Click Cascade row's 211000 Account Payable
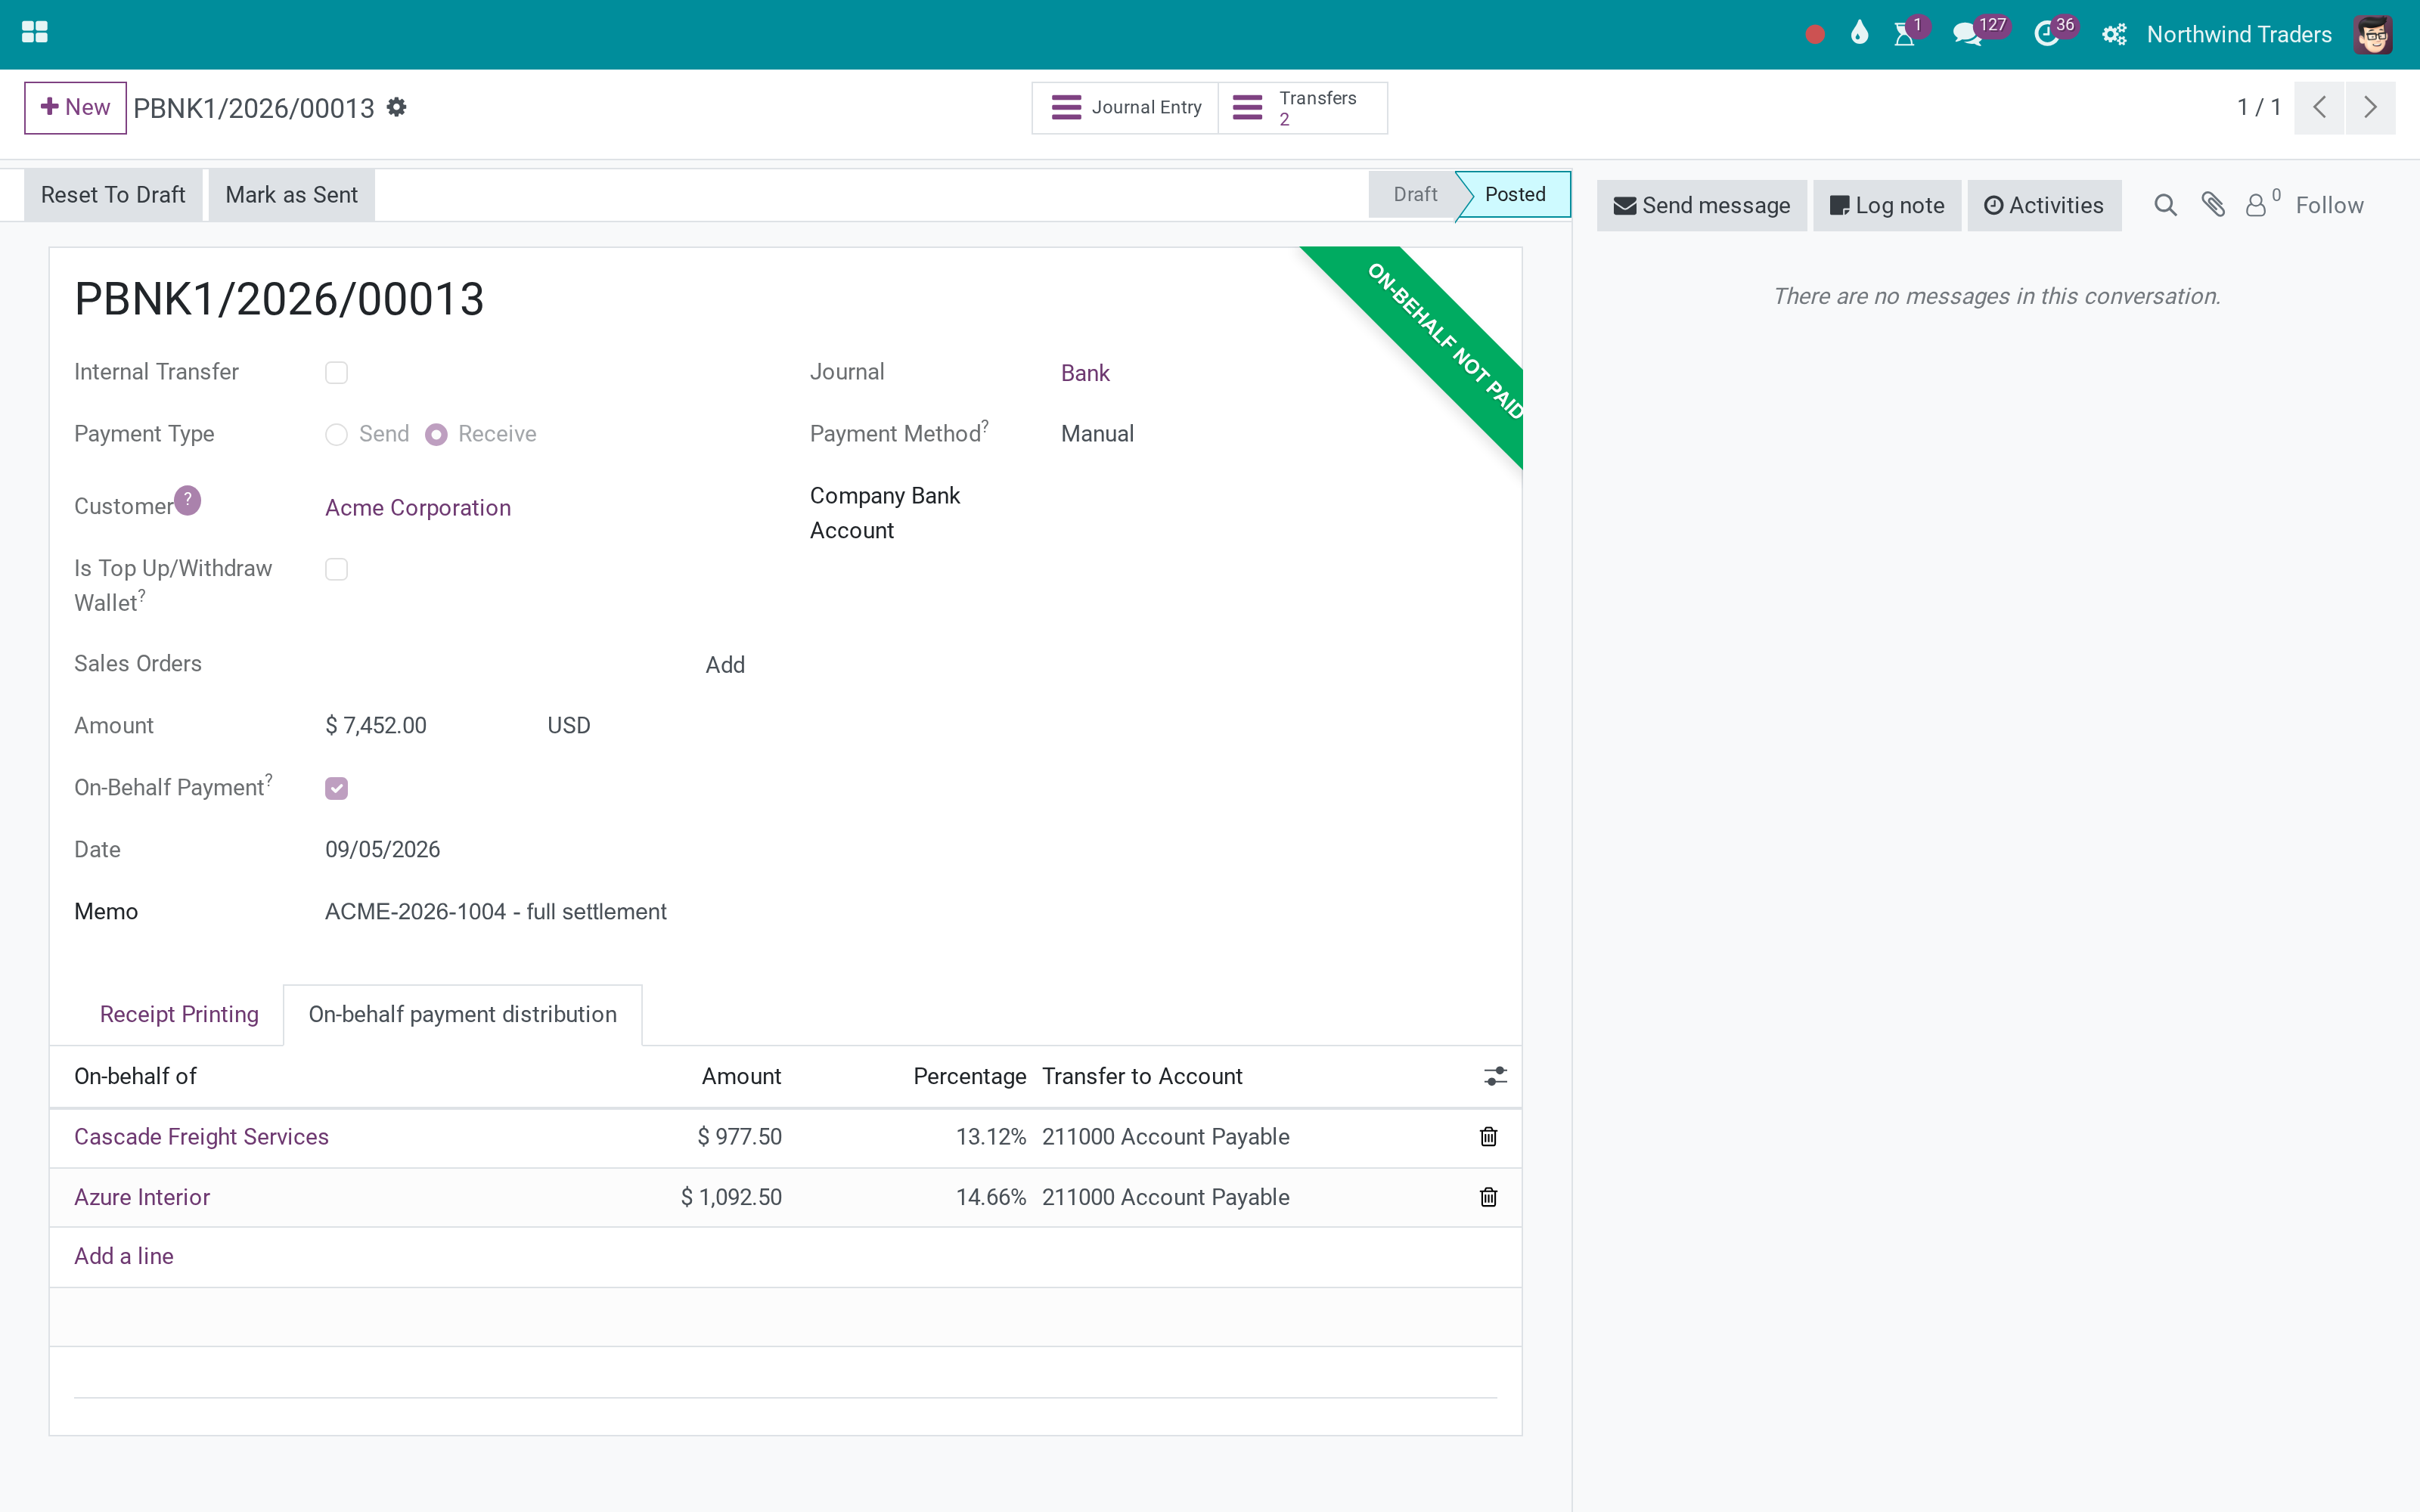The height and width of the screenshot is (1512, 2420). pos(1166,1137)
